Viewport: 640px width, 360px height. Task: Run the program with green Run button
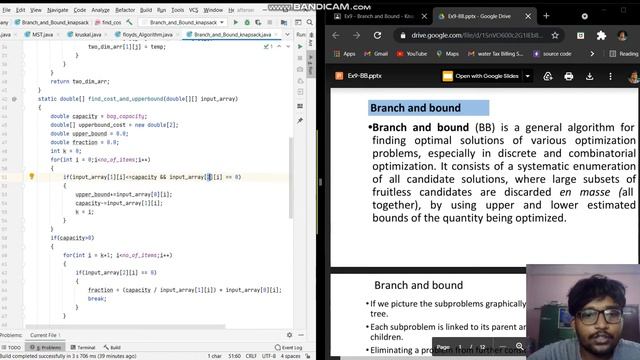tap(236, 22)
